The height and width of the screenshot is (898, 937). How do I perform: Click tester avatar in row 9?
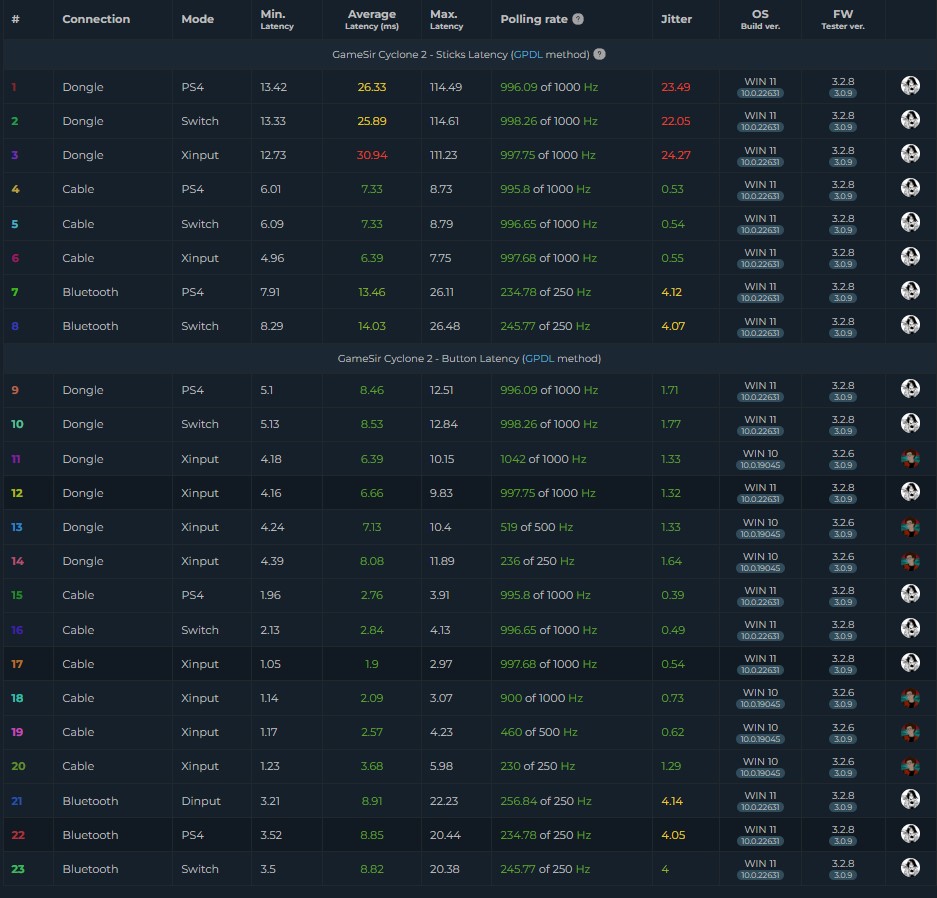coord(910,388)
